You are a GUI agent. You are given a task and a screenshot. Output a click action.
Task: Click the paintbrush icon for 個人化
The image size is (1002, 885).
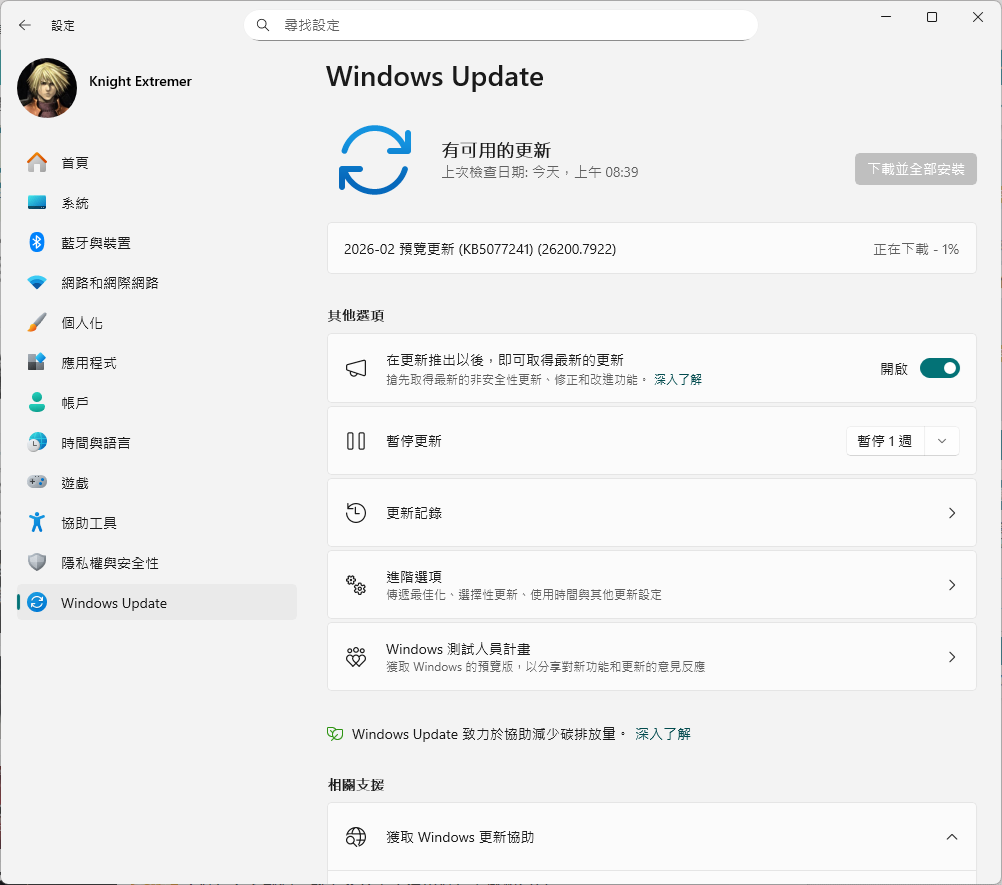(x=37, y=323)
